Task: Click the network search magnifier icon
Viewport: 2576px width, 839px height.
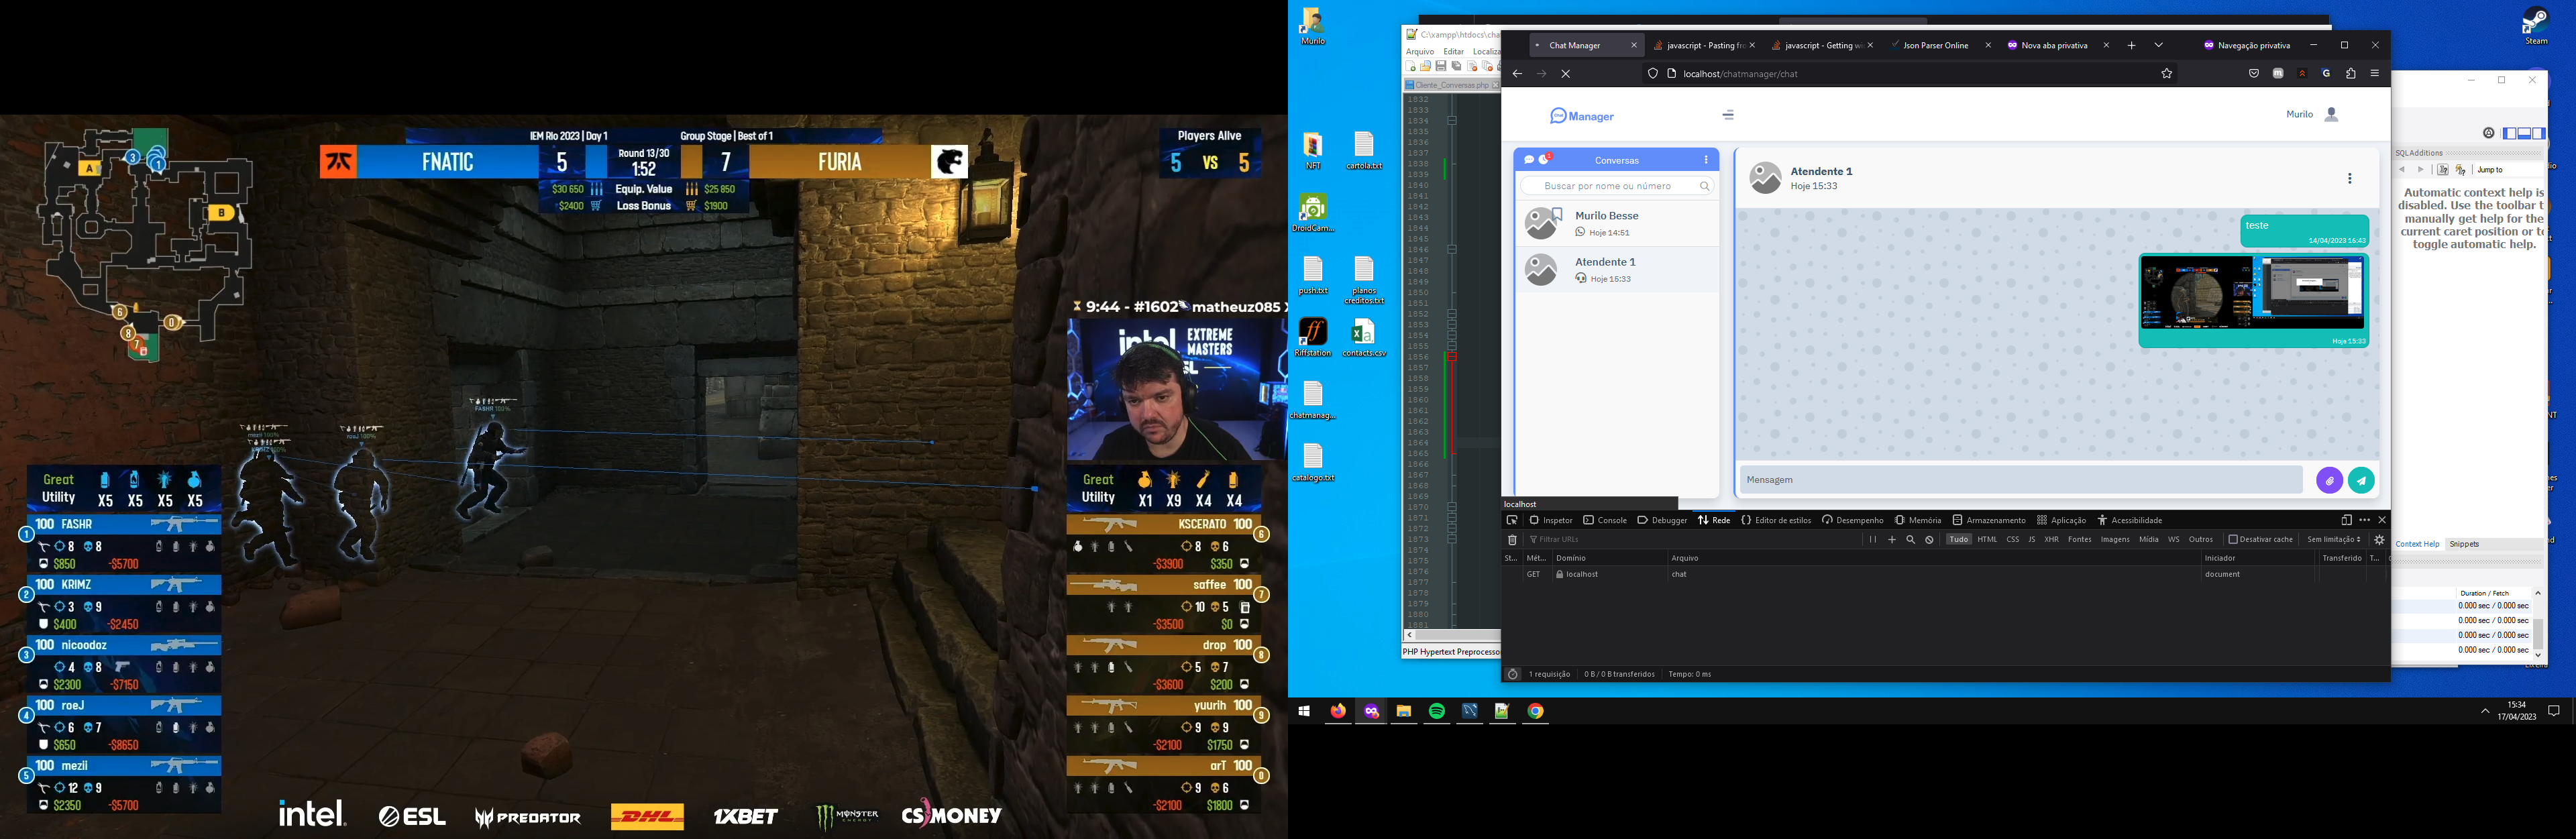Action: pyautogui.click(x=1910, y=540)
